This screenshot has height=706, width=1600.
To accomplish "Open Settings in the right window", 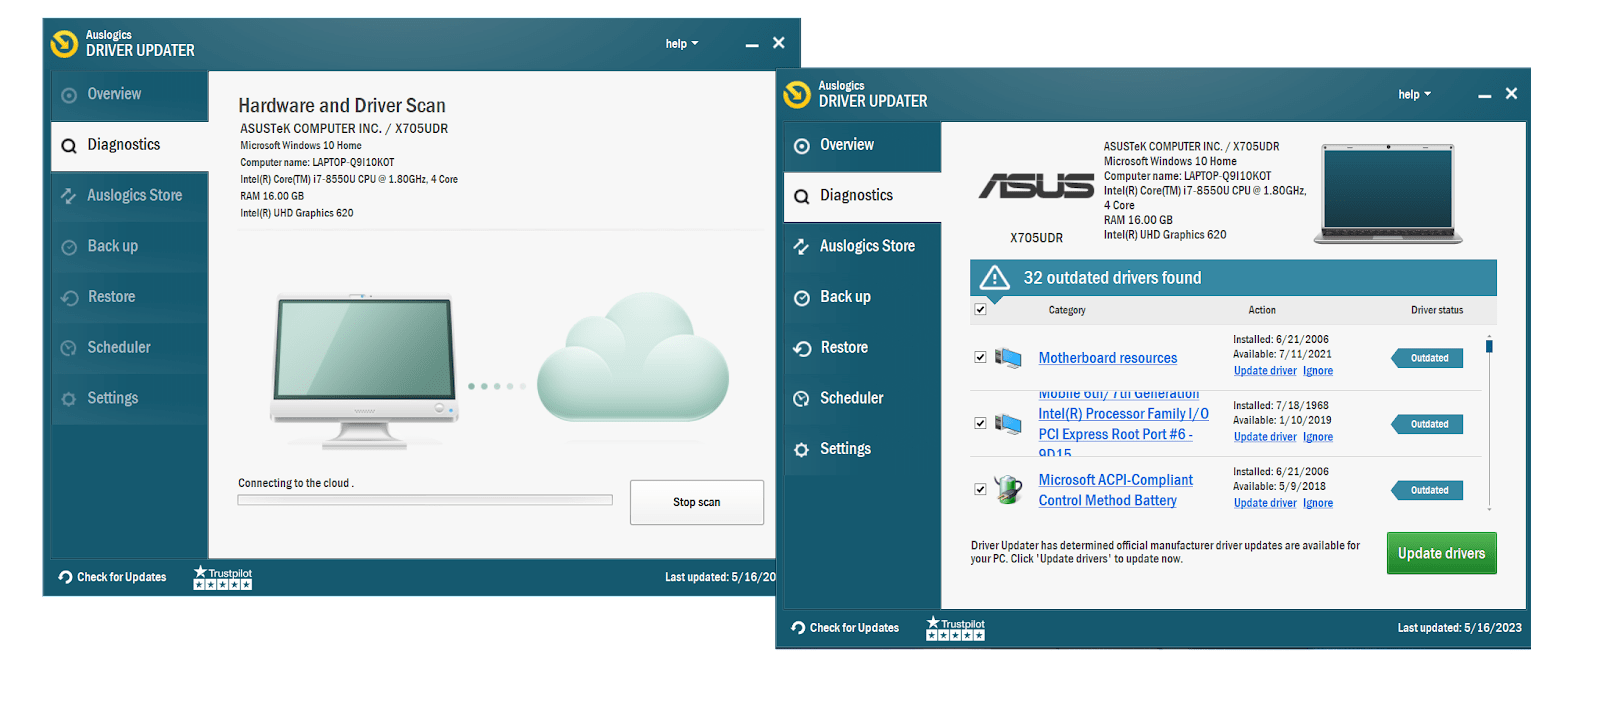I will 862,449.
